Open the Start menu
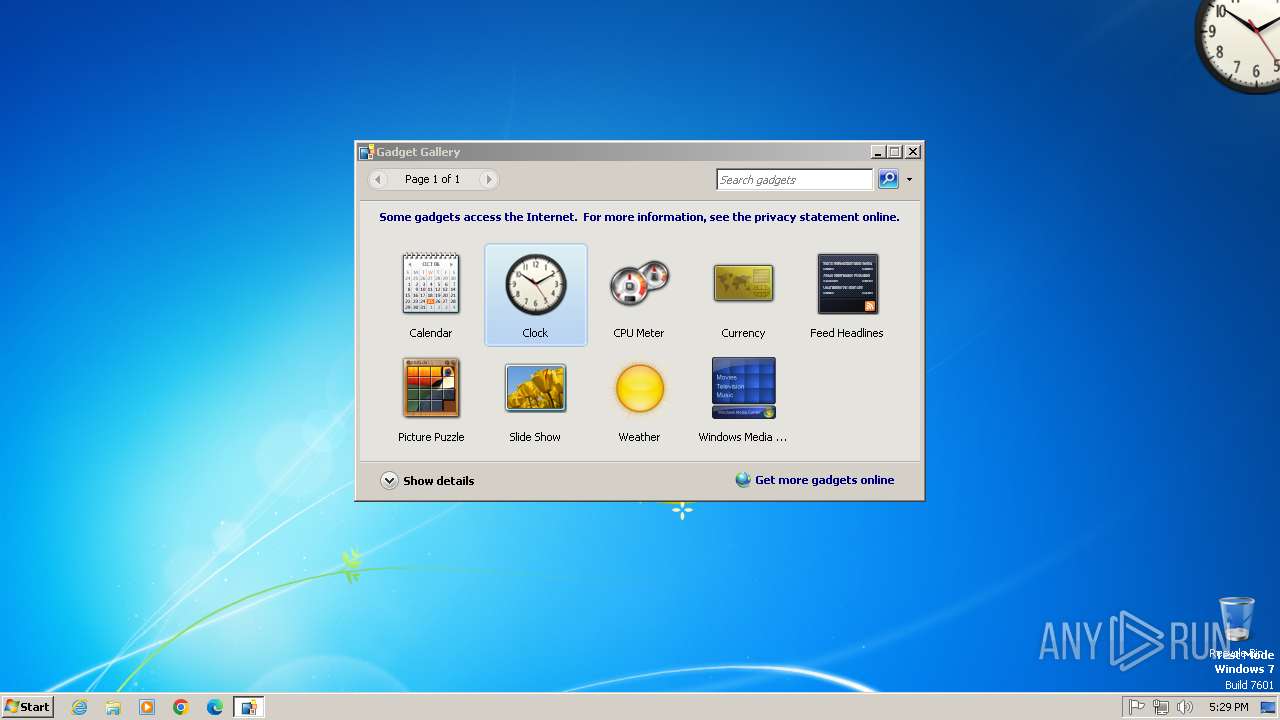1280x720 pixels. click(27, 706)
